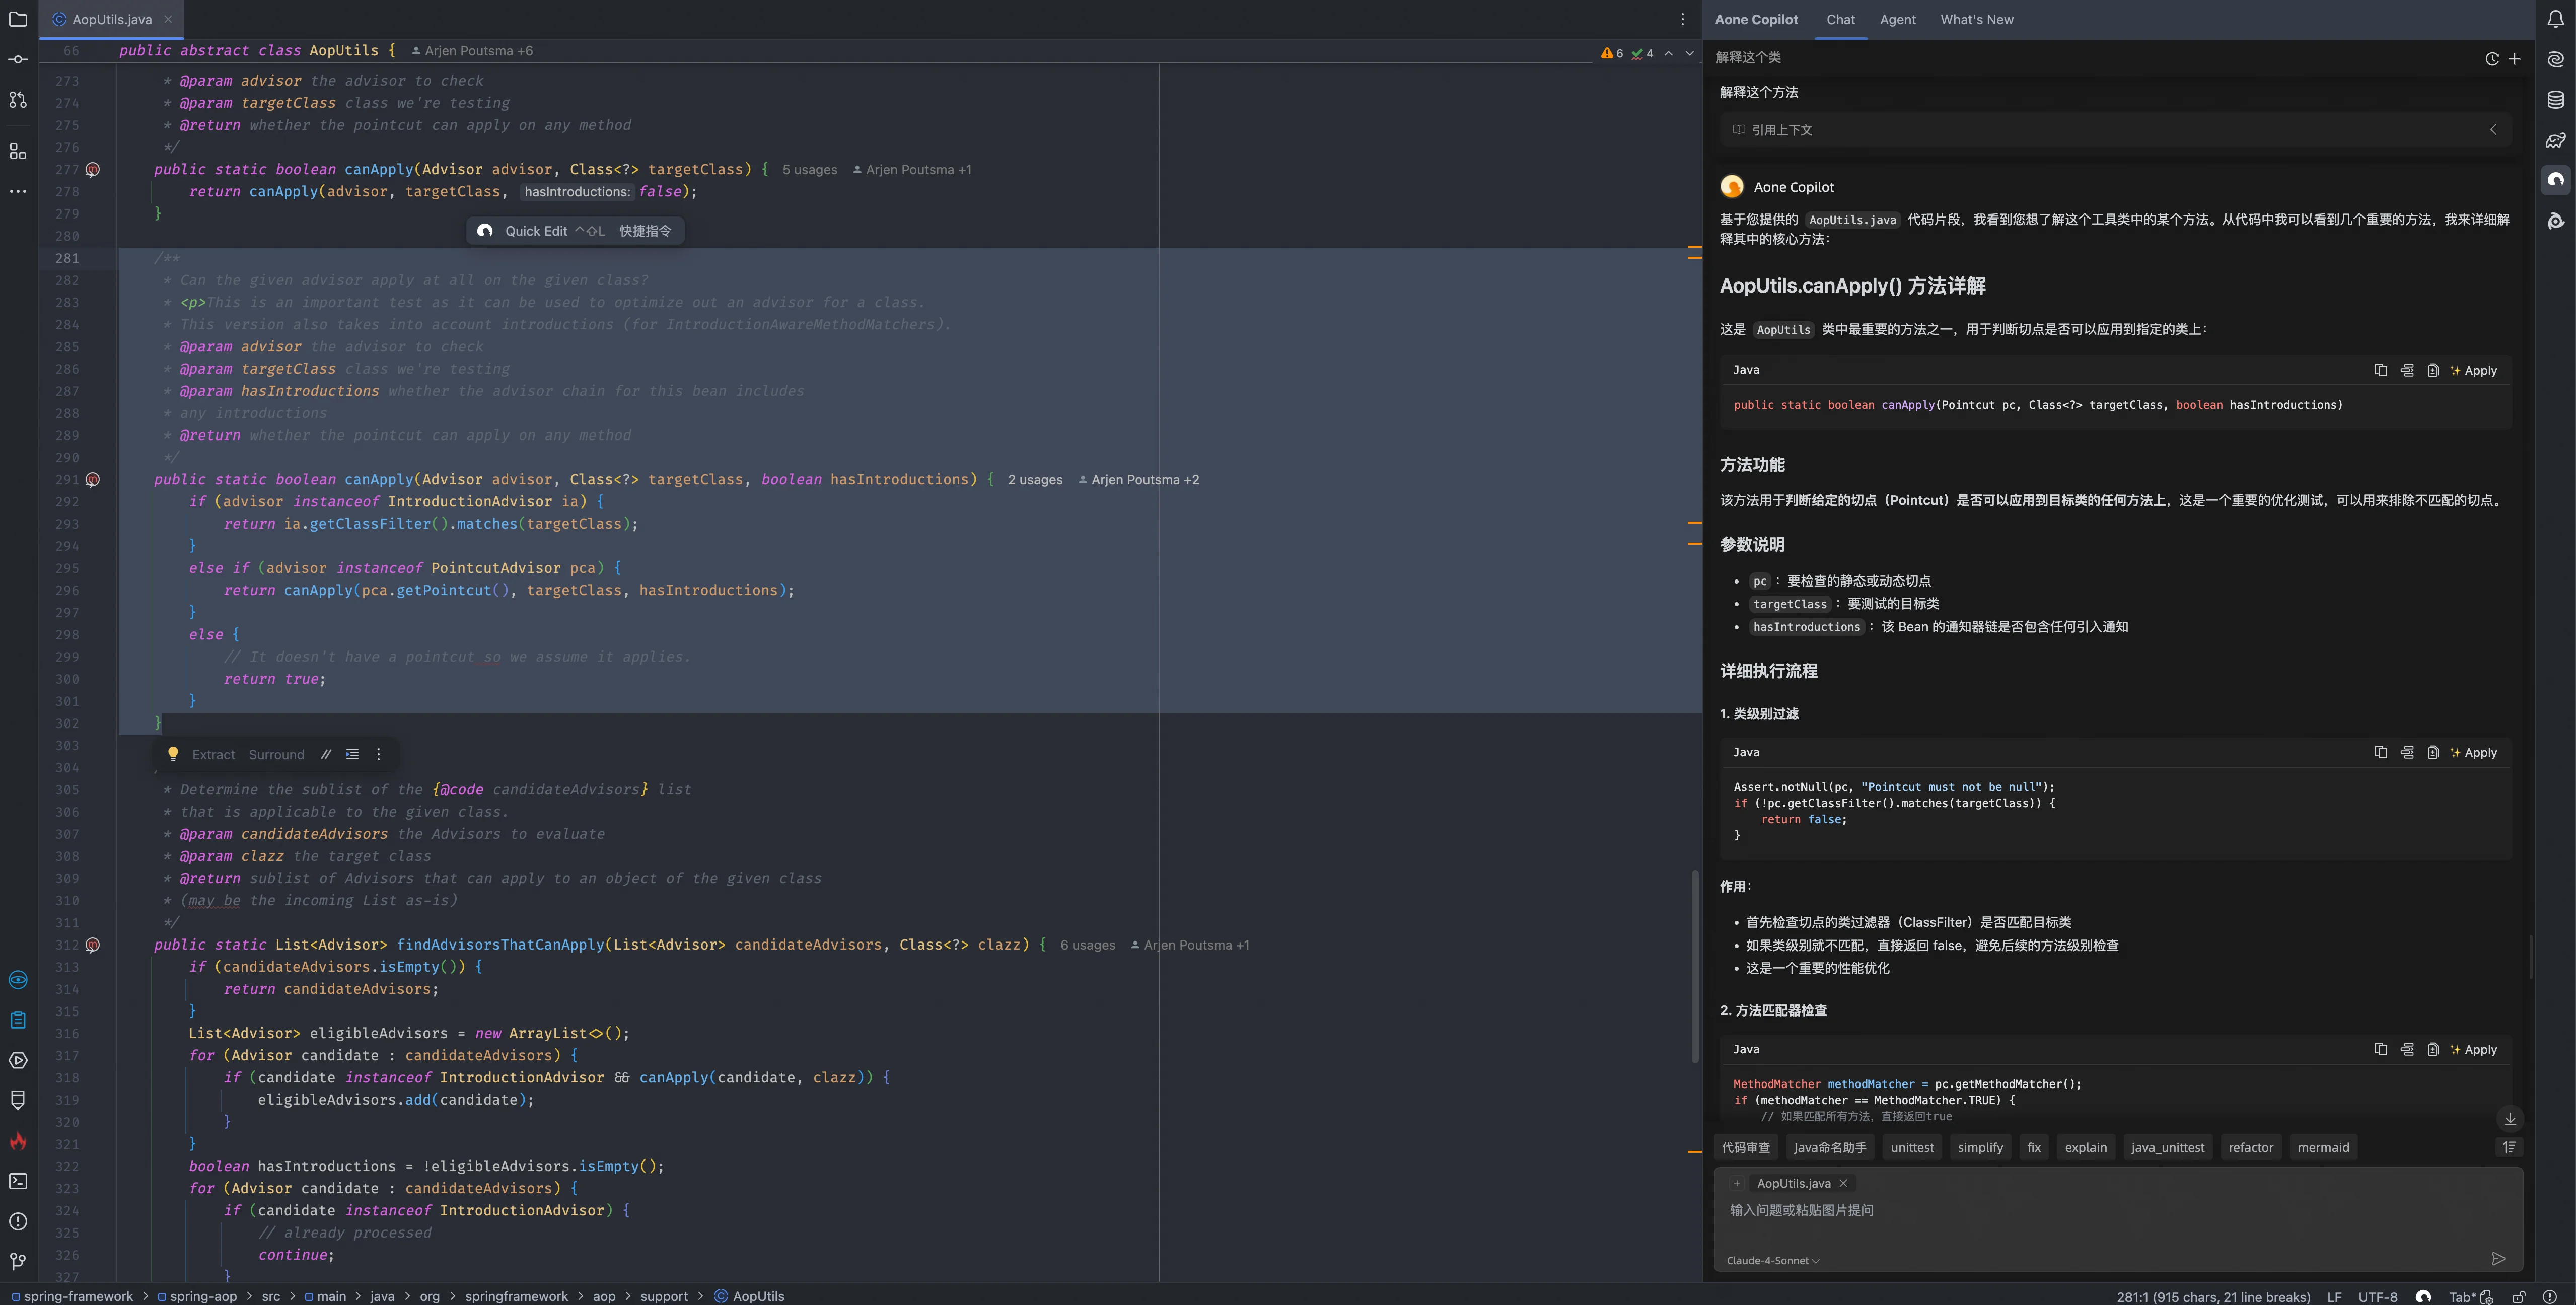Apply the first Java code block
The width and height of the screenshot is (2576, 1305).
point(2473,370)
